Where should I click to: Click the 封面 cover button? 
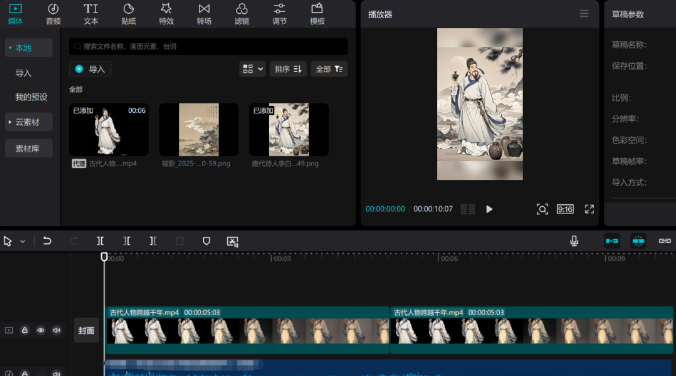click(x=86, y=330)
